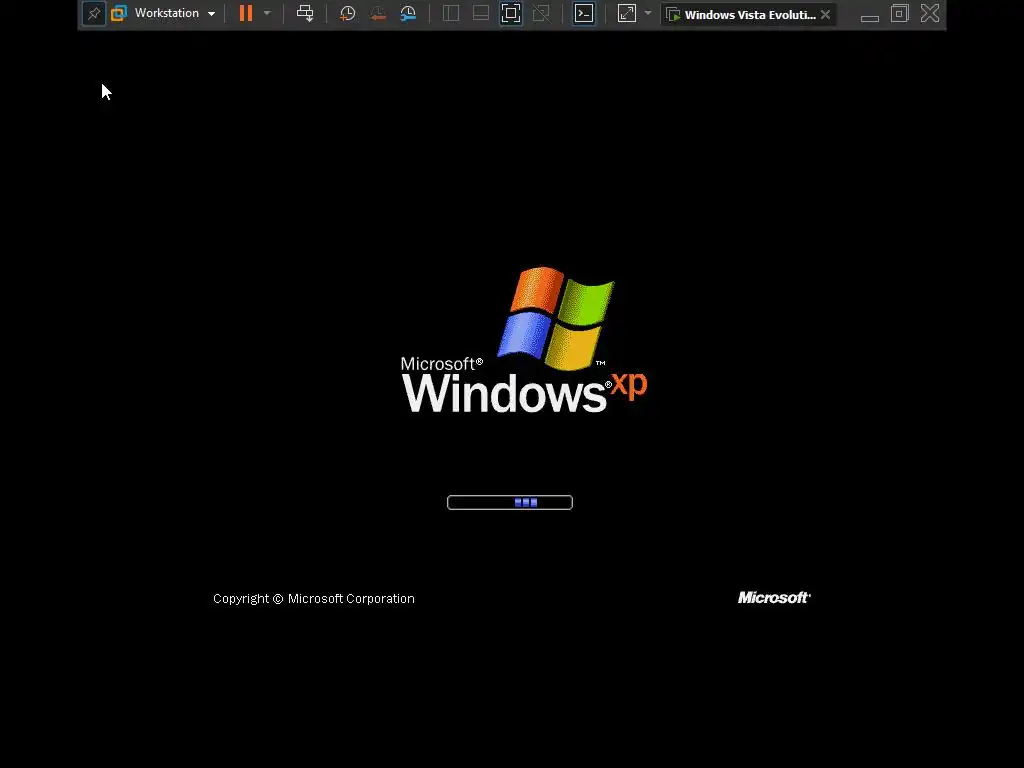1024x768 pixels.
Task: Toggle the toolbar pin icon
Action: tap(94, 14)
